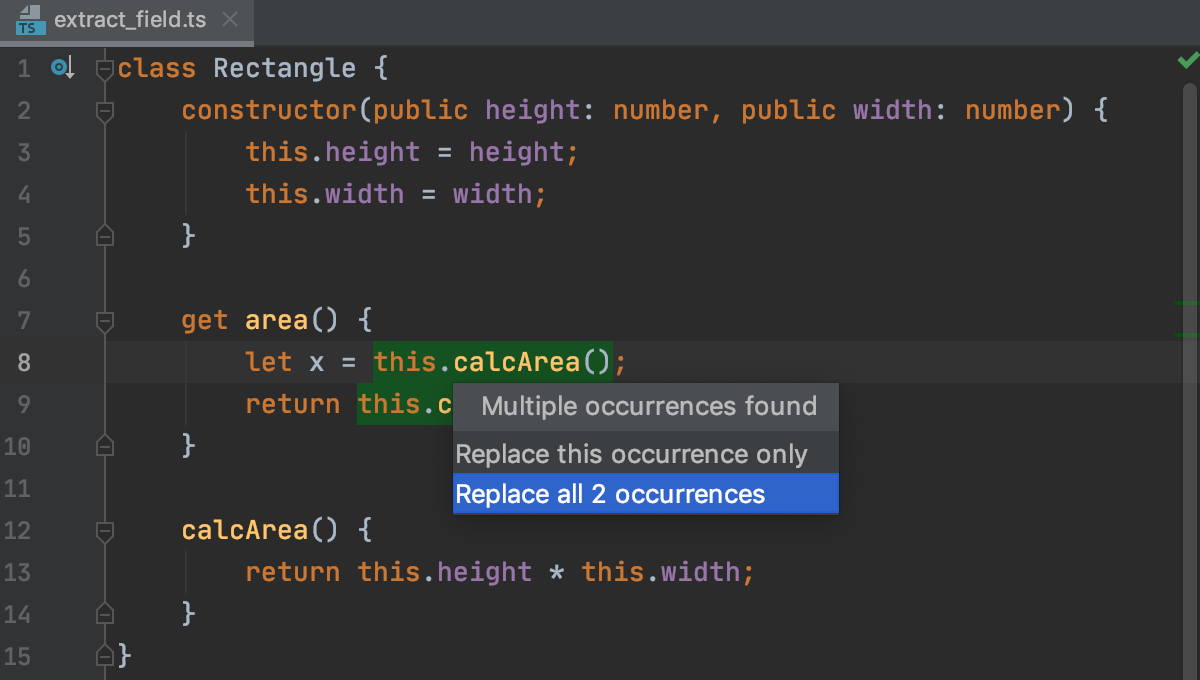
Task: Collapse the constructor code block
Action: click(104, 110)
